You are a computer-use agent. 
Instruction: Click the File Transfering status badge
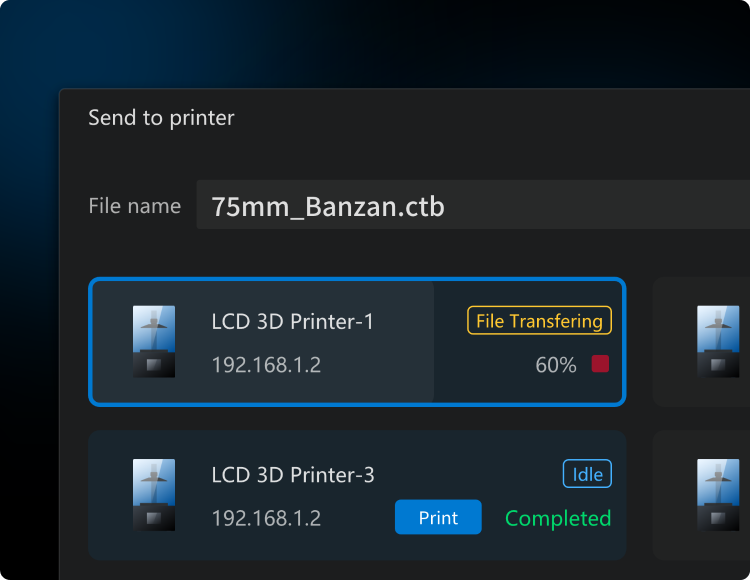tap(539, 320)
